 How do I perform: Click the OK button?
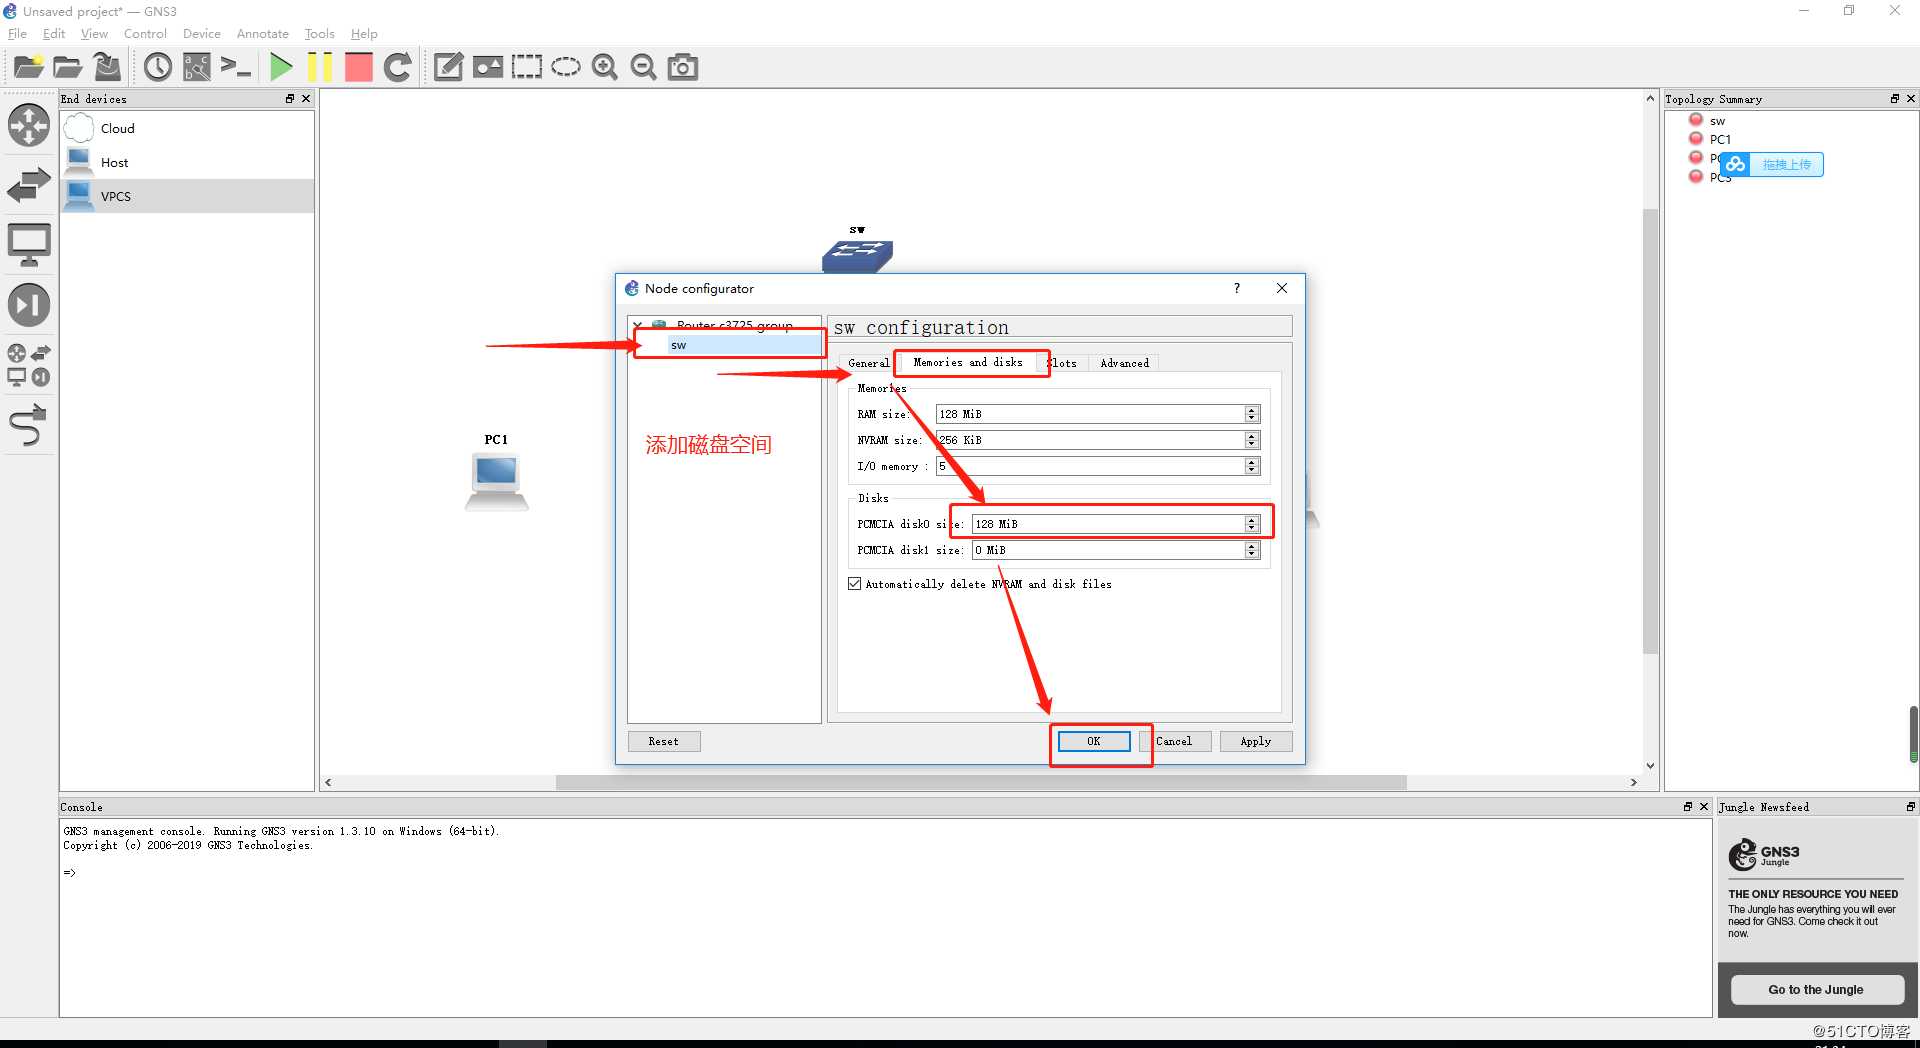click(x=1094, y=741)
